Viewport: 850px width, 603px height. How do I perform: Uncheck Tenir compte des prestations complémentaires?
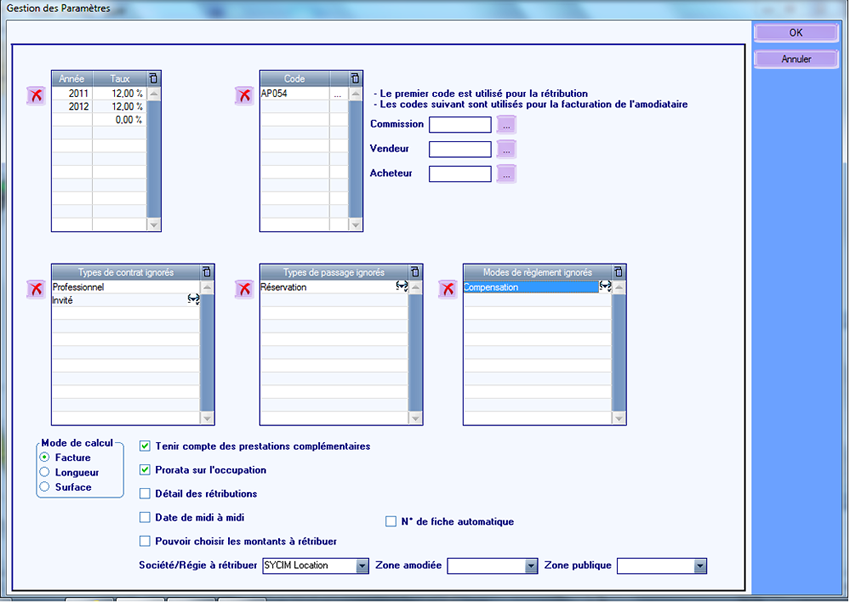[146, 446]
